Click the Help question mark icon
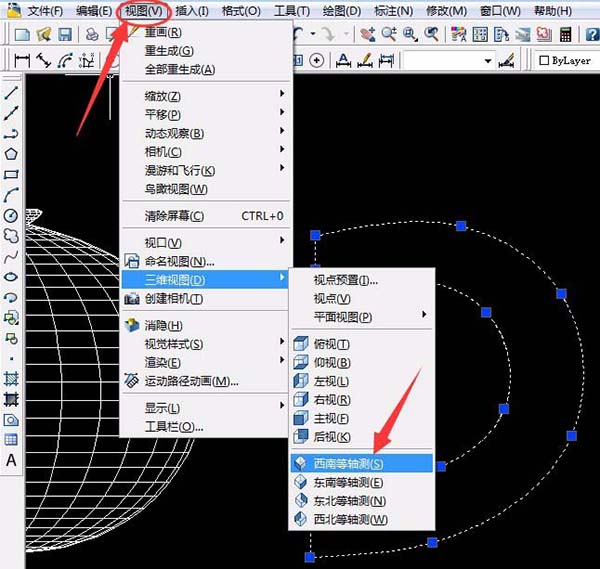The height and width of the screenshot is (569, 600). [592, 35]
